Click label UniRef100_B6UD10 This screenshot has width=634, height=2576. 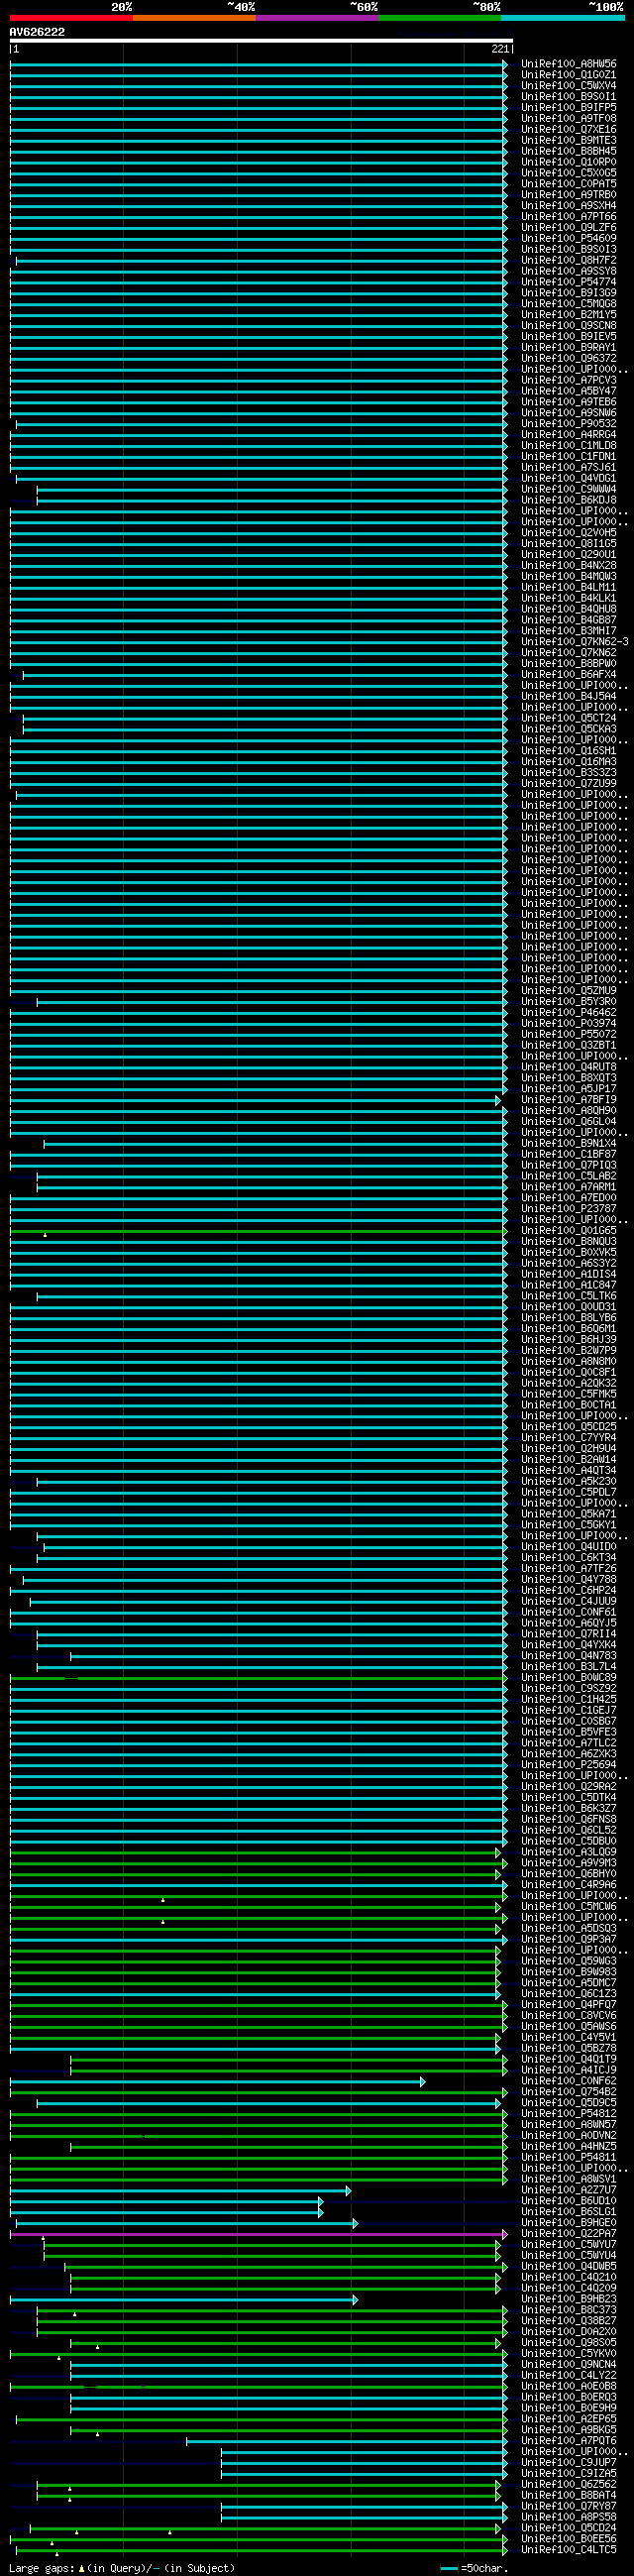click(x=568, y=2201)
